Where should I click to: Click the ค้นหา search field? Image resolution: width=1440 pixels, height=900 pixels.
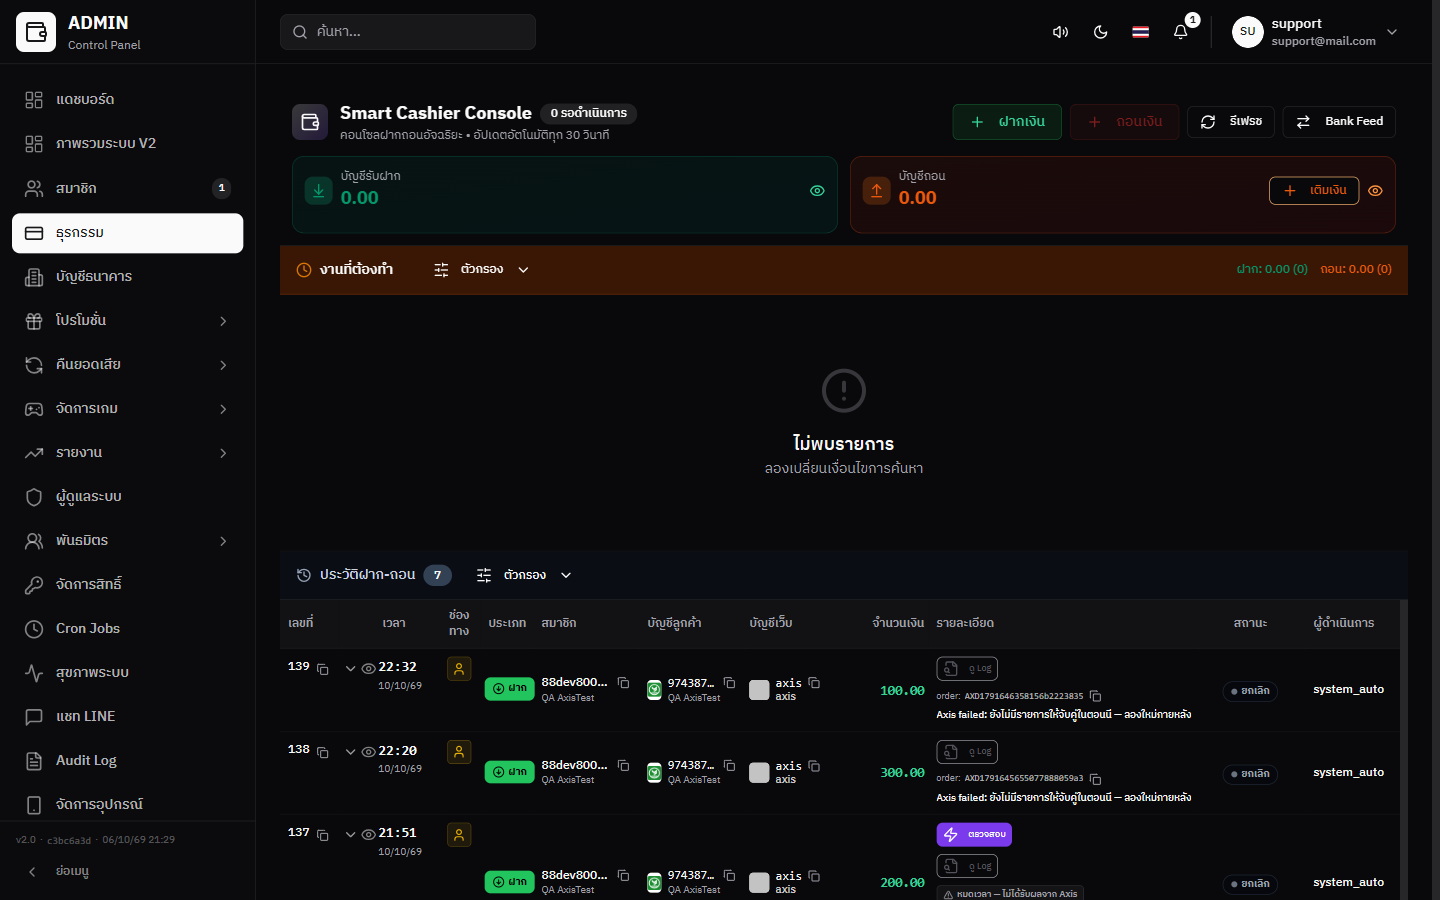(408, 32)
